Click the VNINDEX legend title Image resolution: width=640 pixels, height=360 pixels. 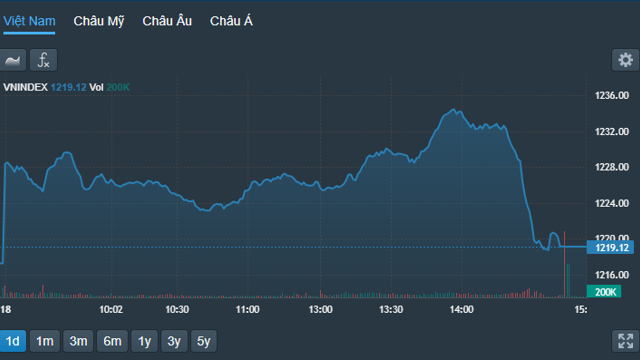tap(25, 87)
